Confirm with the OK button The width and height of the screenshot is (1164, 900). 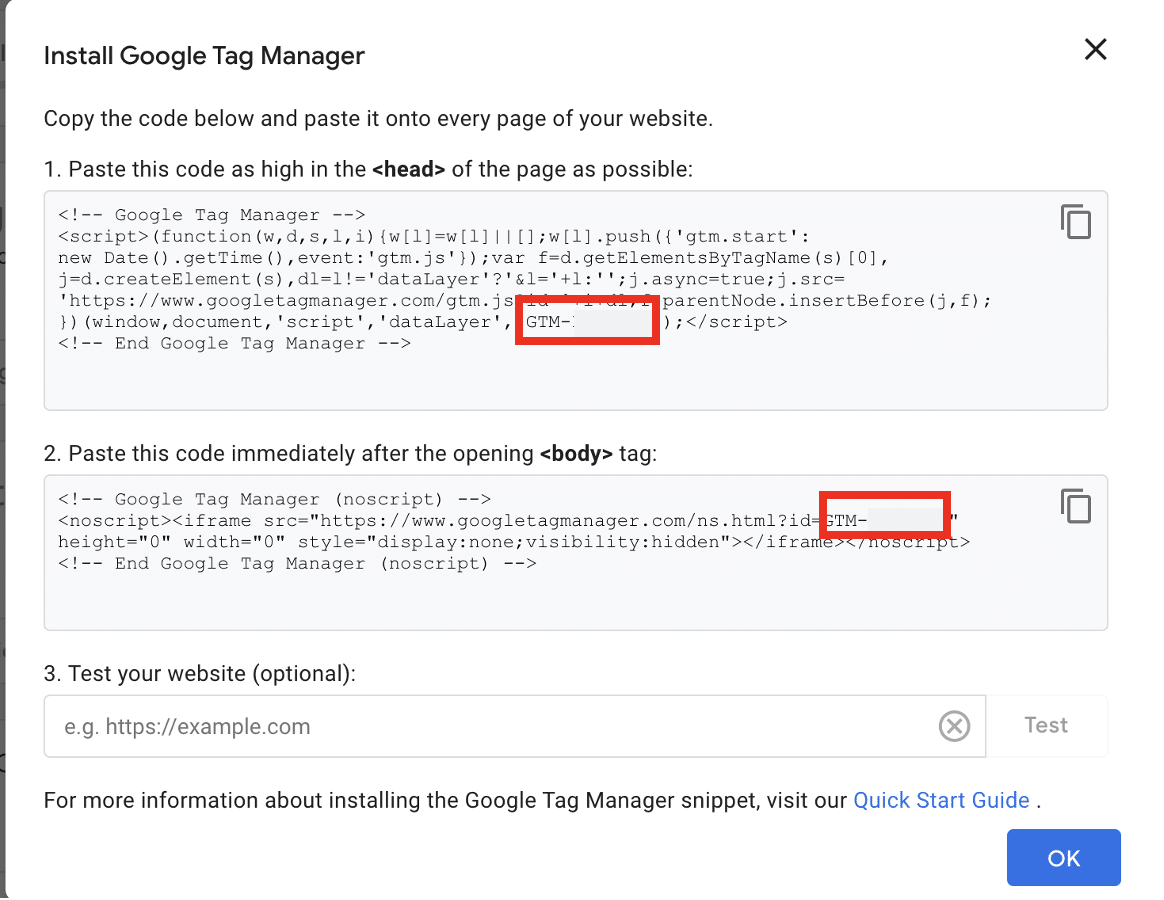click(1063, 858)
